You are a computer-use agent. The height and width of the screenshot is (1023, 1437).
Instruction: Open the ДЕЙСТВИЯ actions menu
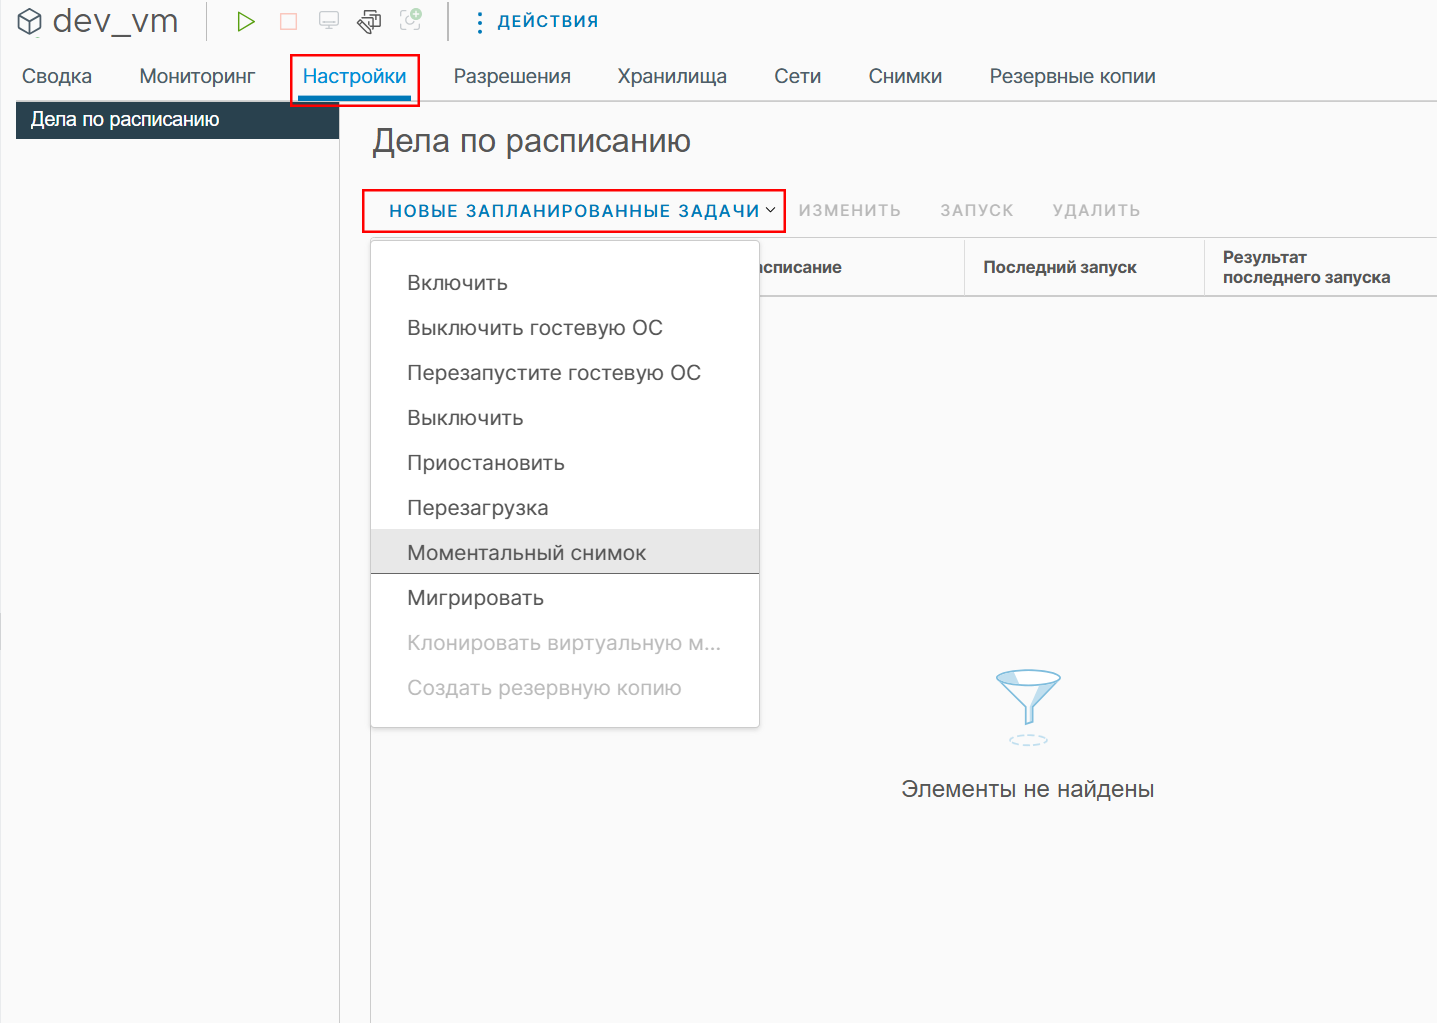pyautogui.click(x=538, y=21)
